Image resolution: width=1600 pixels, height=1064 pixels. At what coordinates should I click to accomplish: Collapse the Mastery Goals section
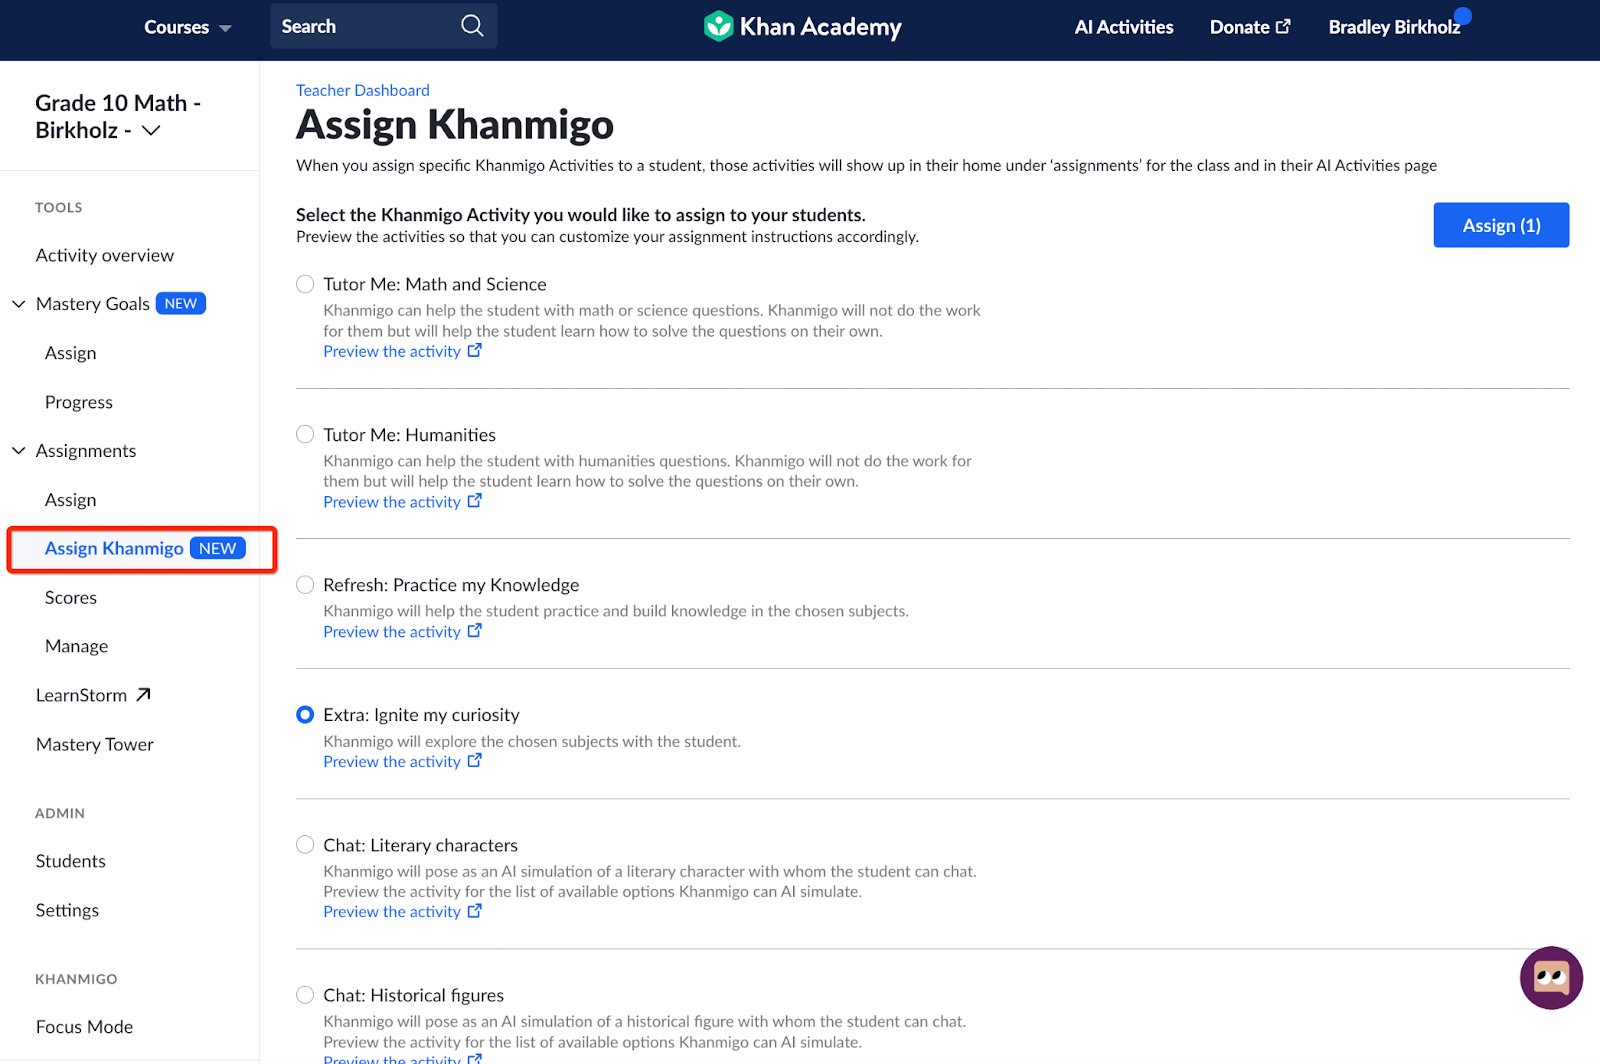click(17, 303)
